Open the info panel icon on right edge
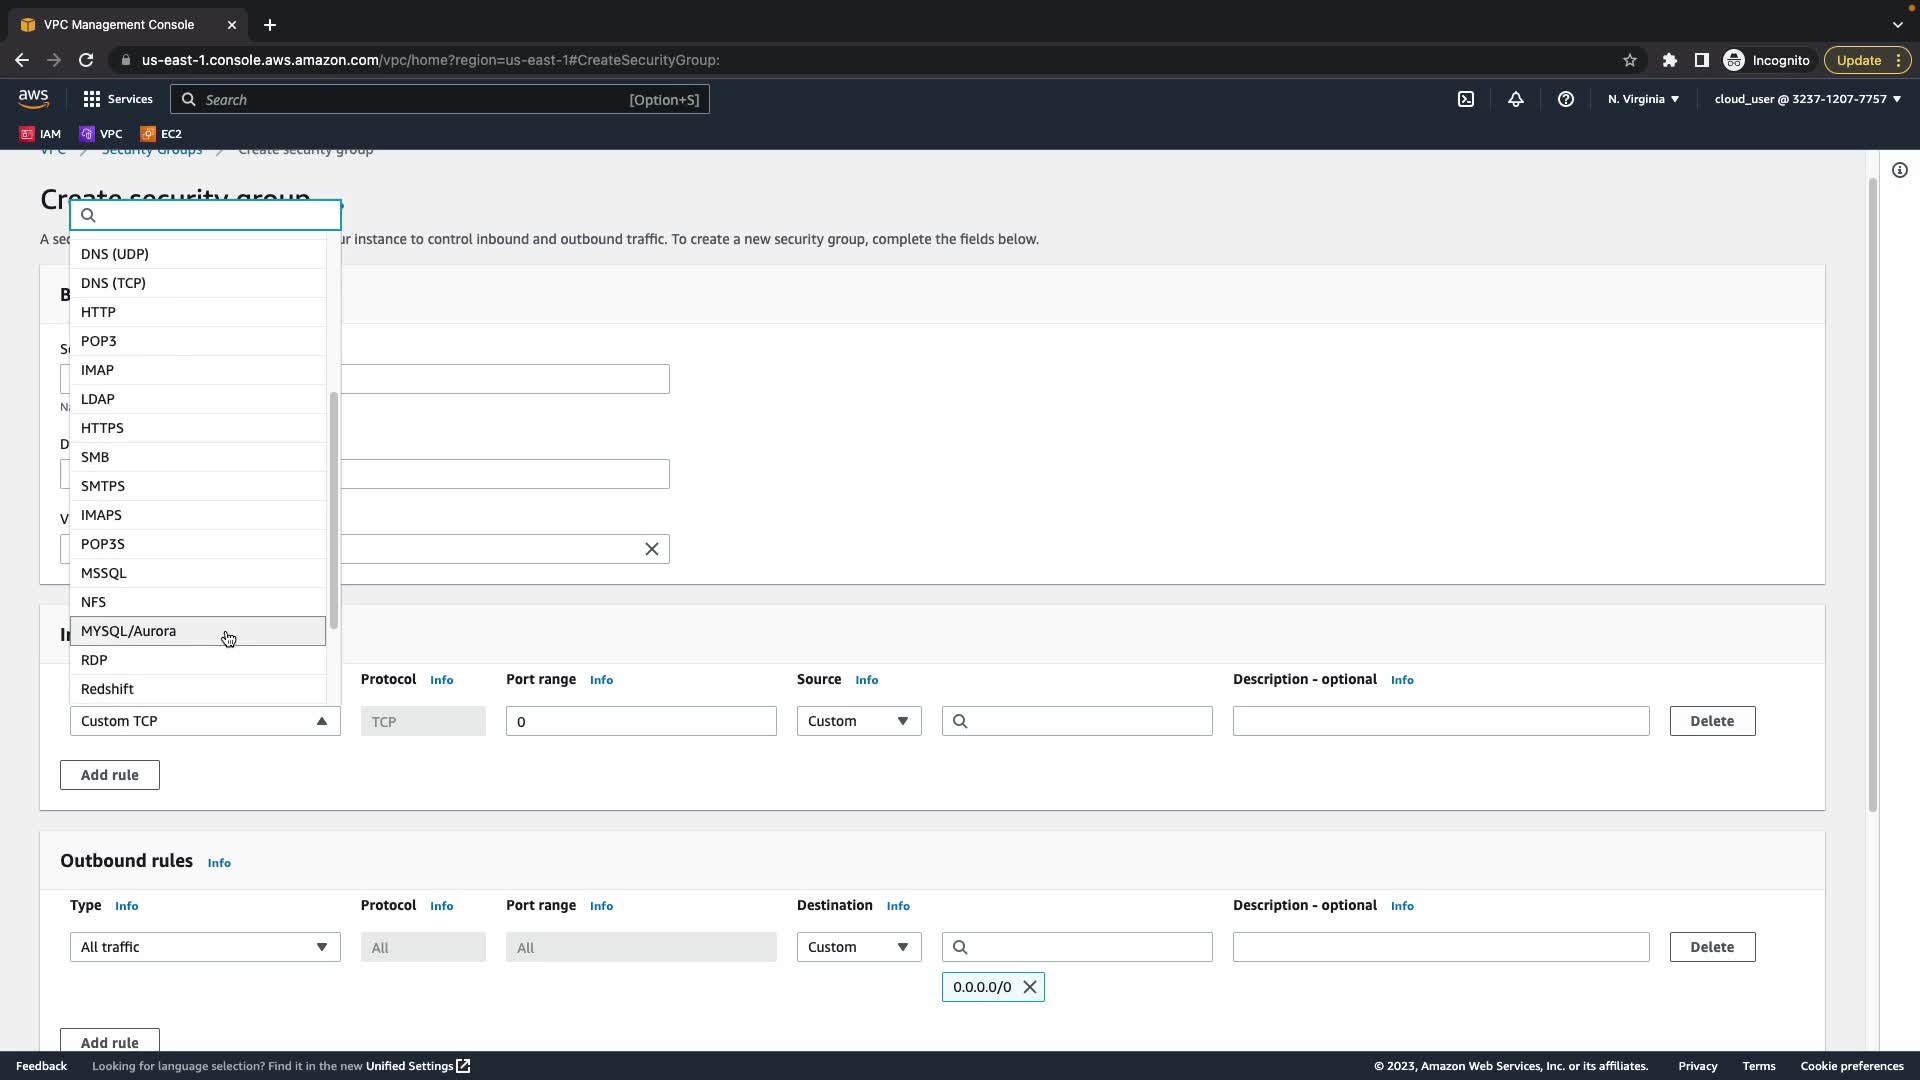1920x1080 pixels. [1899, 170]
